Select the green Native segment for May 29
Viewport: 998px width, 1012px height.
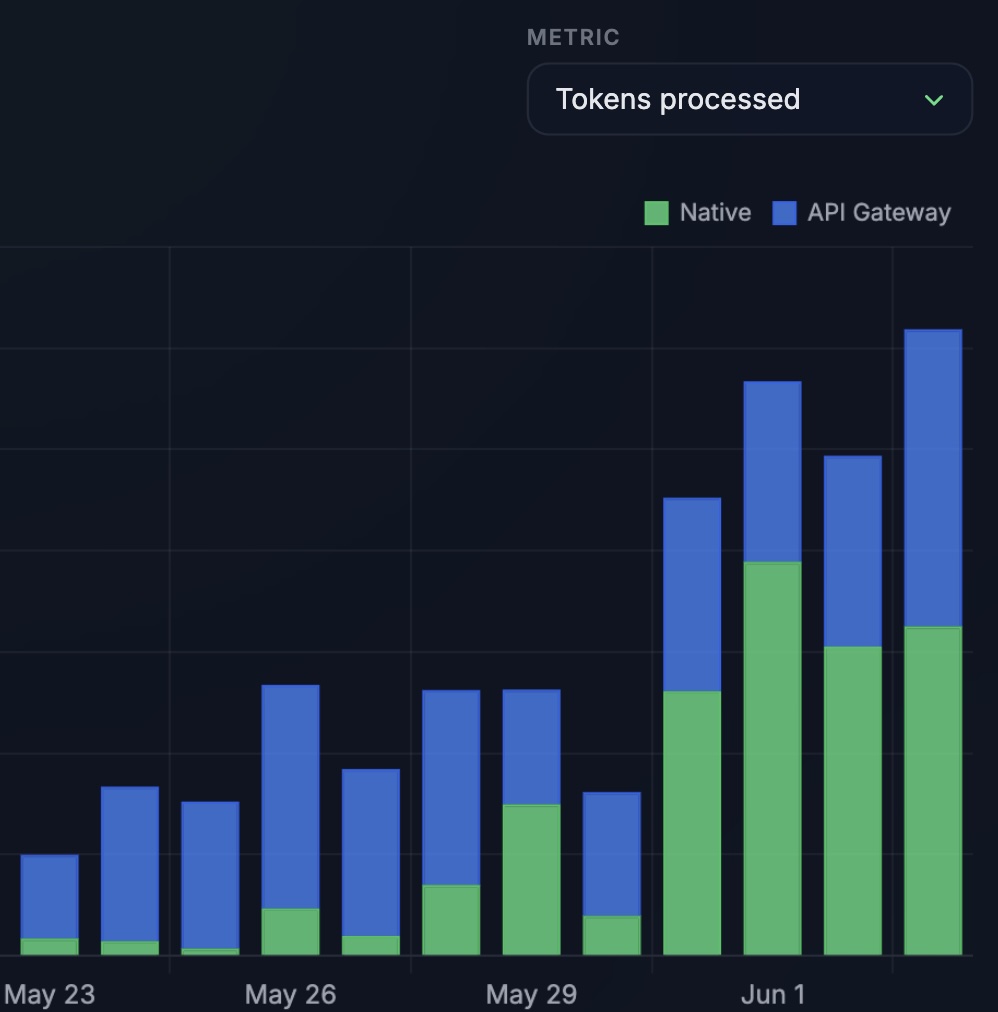tap(531, 880)
